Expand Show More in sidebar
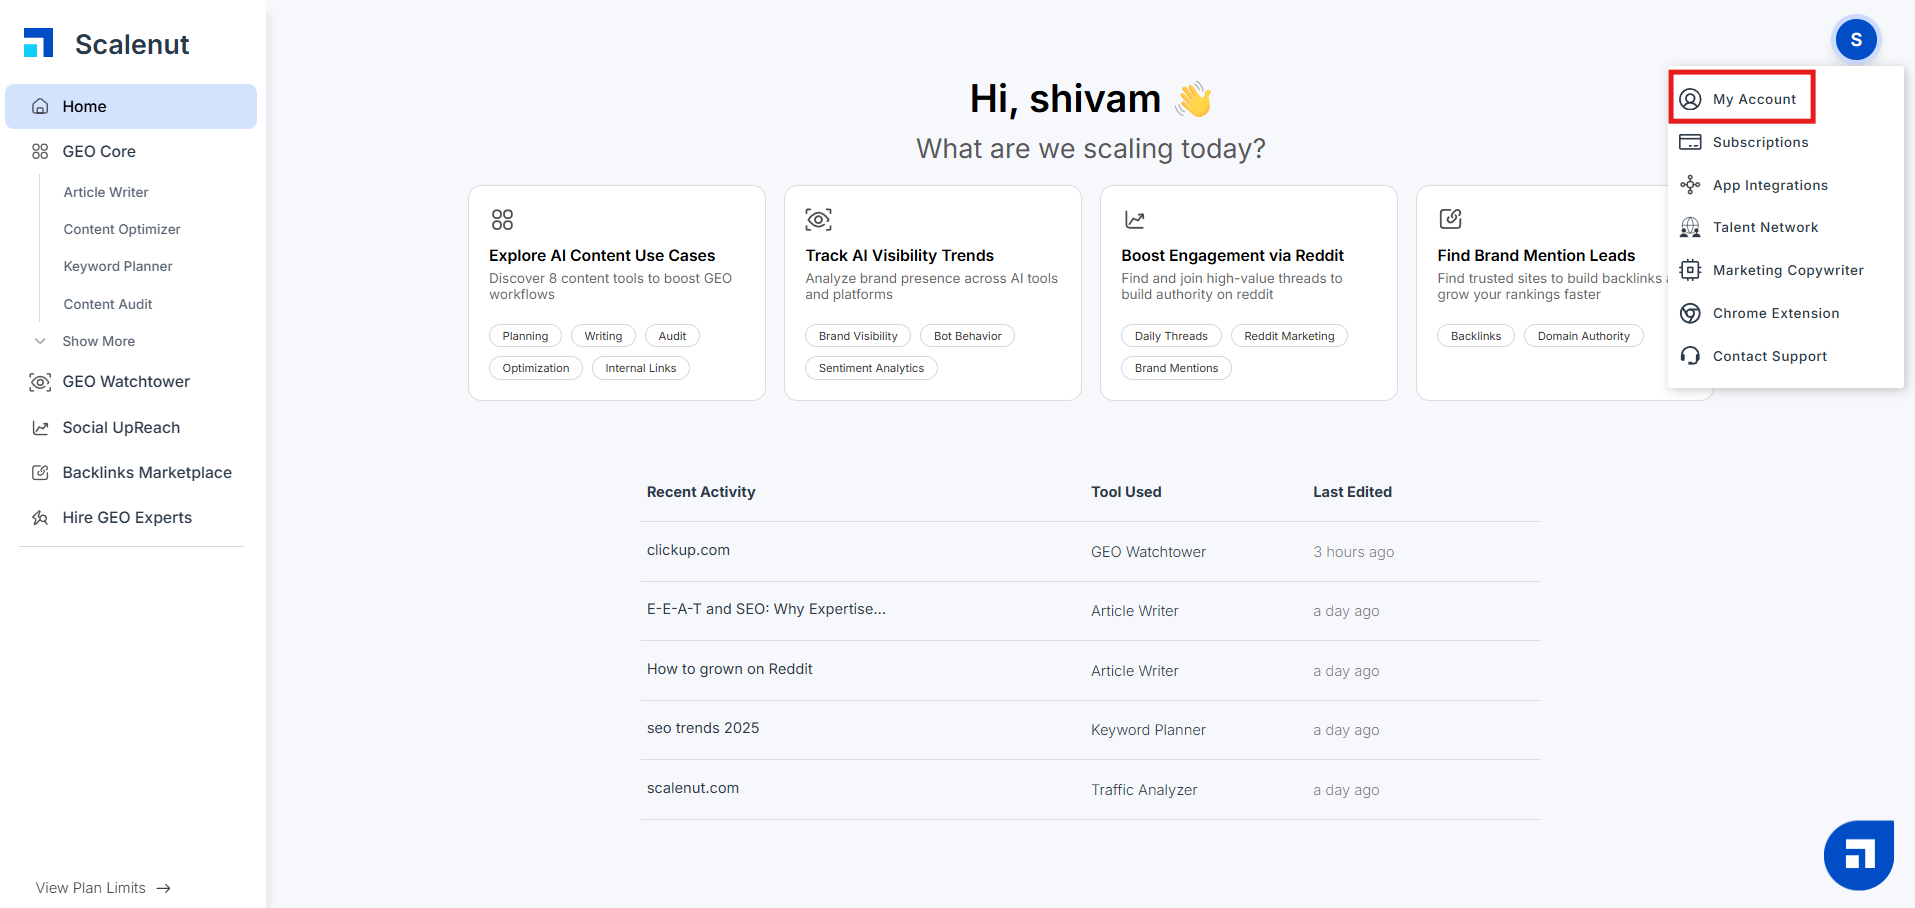The height and width of the screenshot is (908, 1915). pyautogui.click(x=98, y=341)
